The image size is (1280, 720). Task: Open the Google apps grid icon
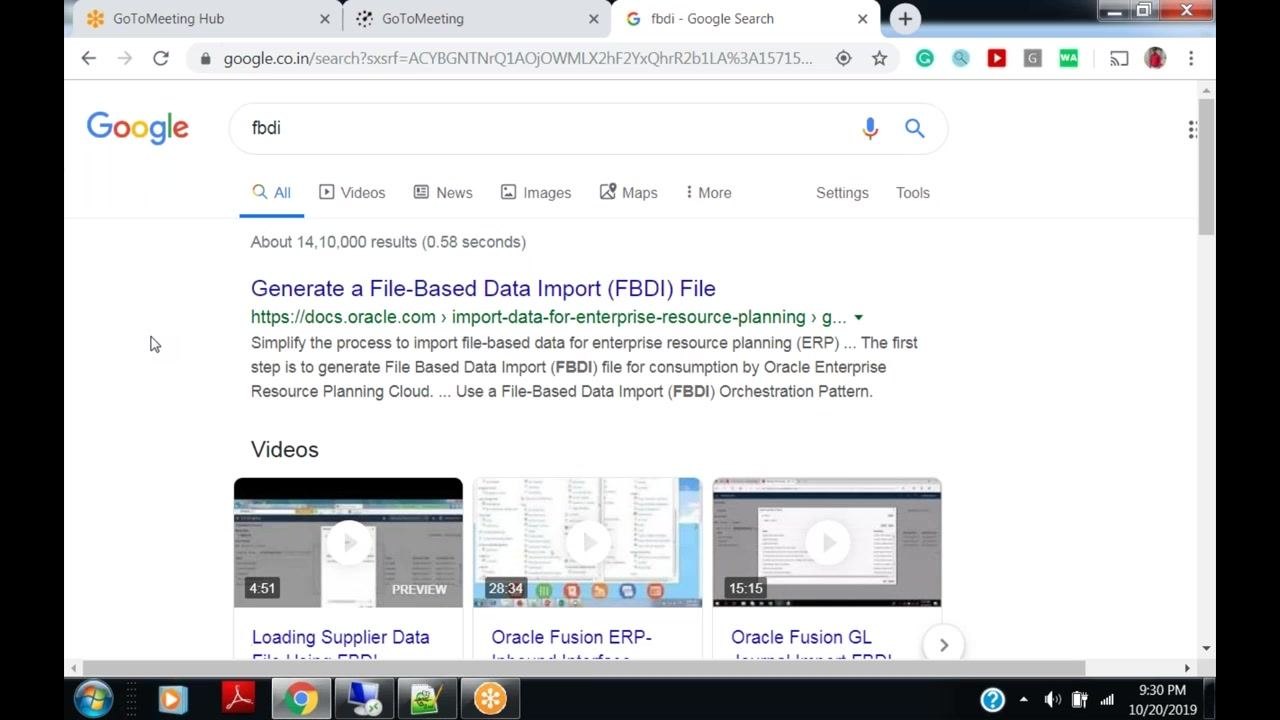pos(1193,129)
